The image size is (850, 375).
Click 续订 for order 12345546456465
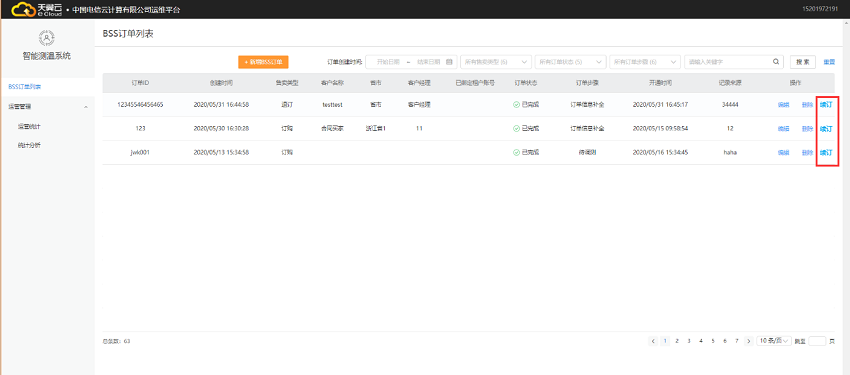[x=826, y=105]
